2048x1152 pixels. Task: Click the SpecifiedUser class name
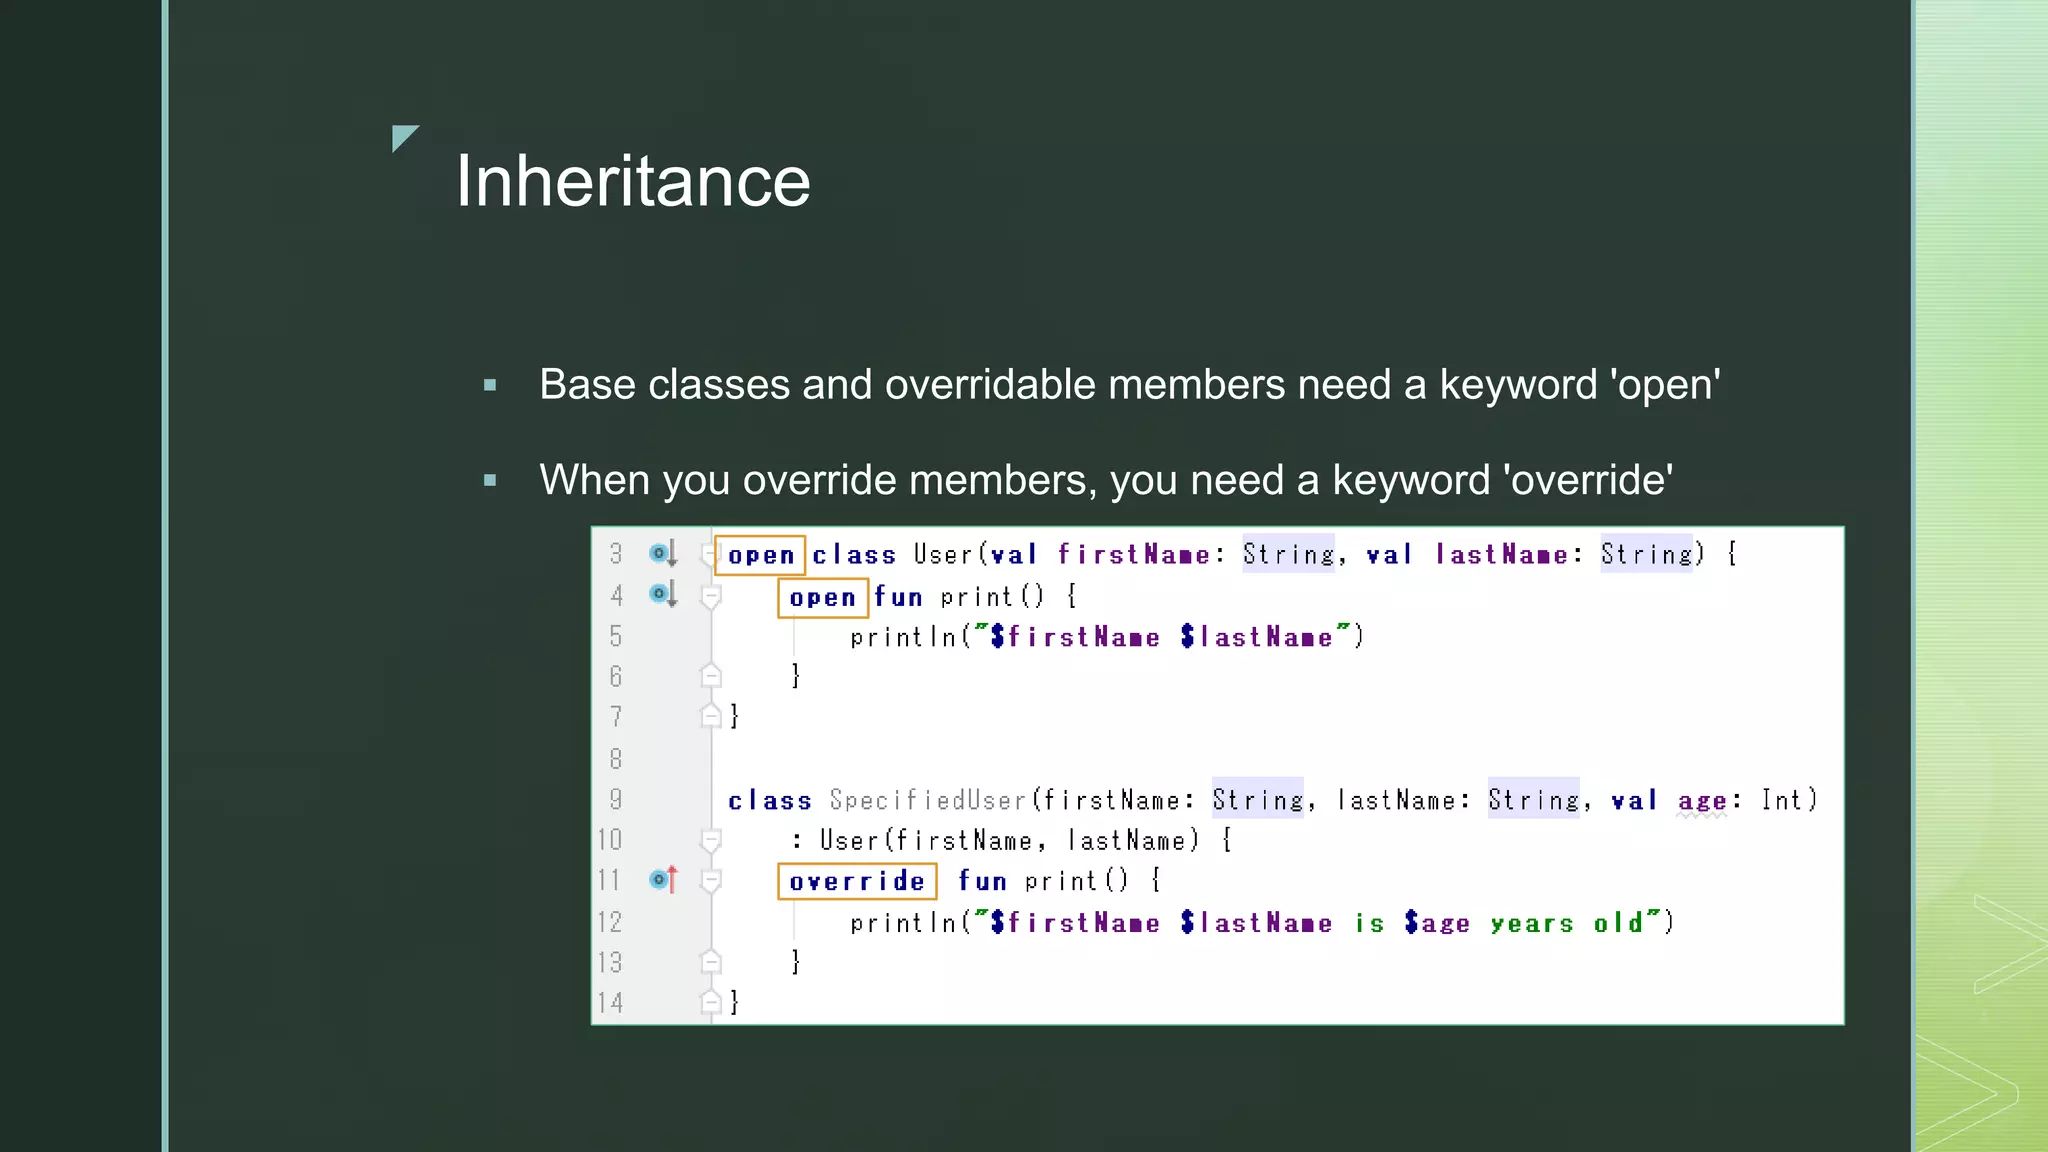tap(928, 800)
